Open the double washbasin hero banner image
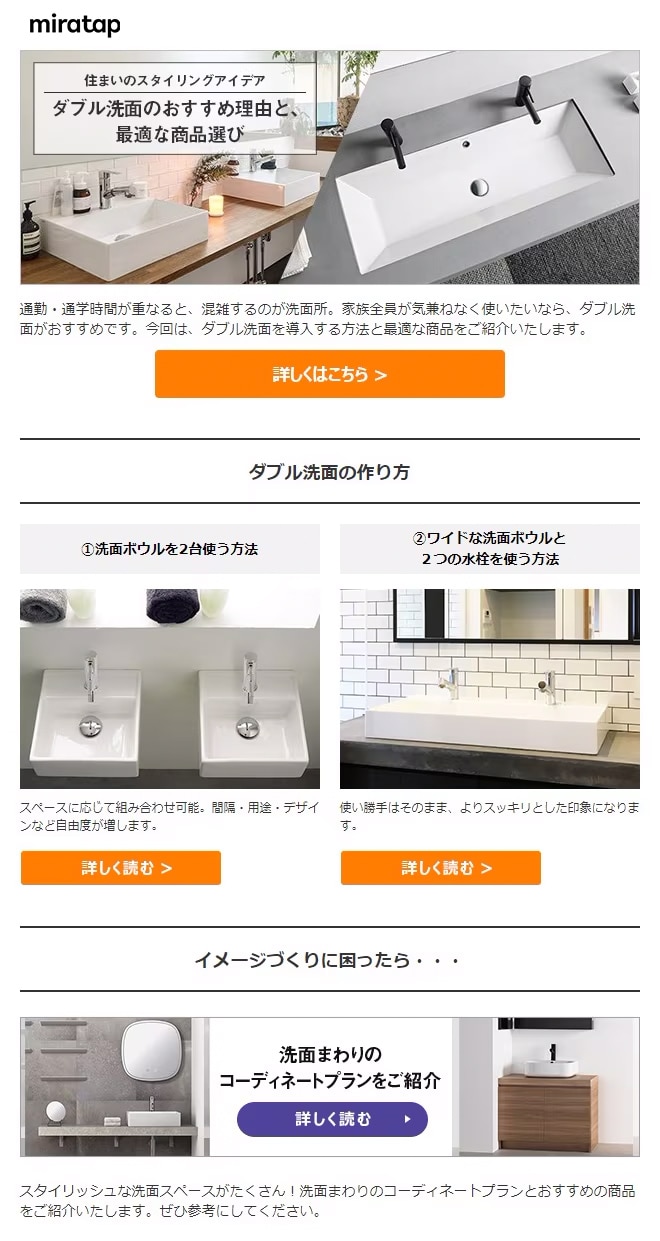The width and height of the screenshot is (660, 1241). coord(330,168)
